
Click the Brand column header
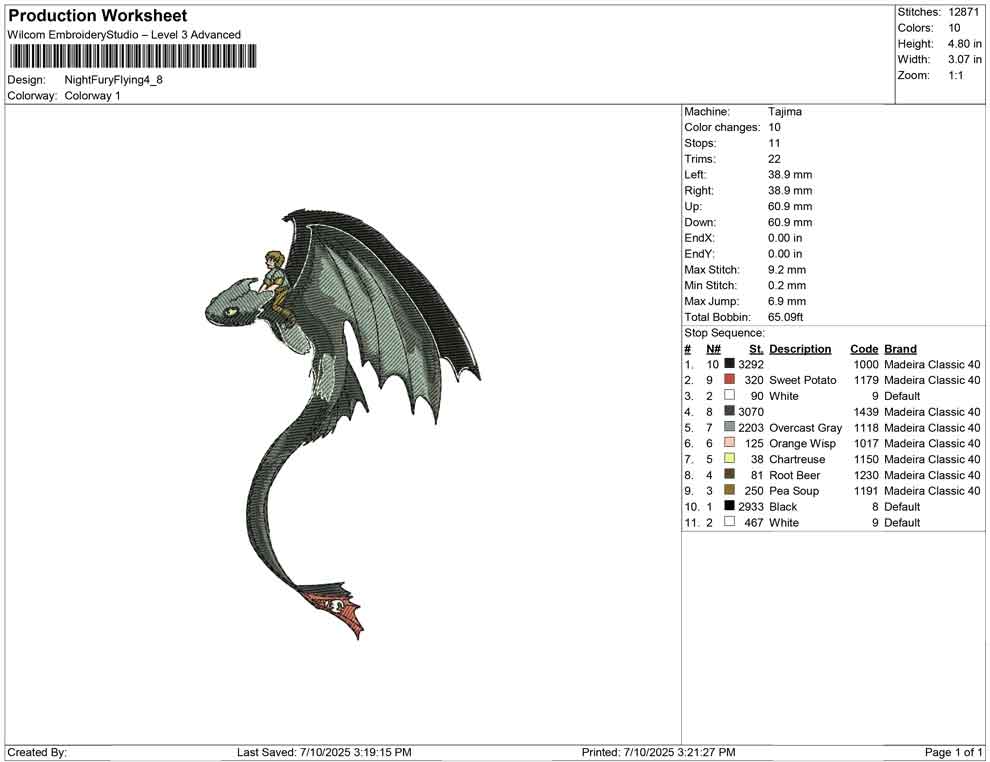tap(900, 349)
